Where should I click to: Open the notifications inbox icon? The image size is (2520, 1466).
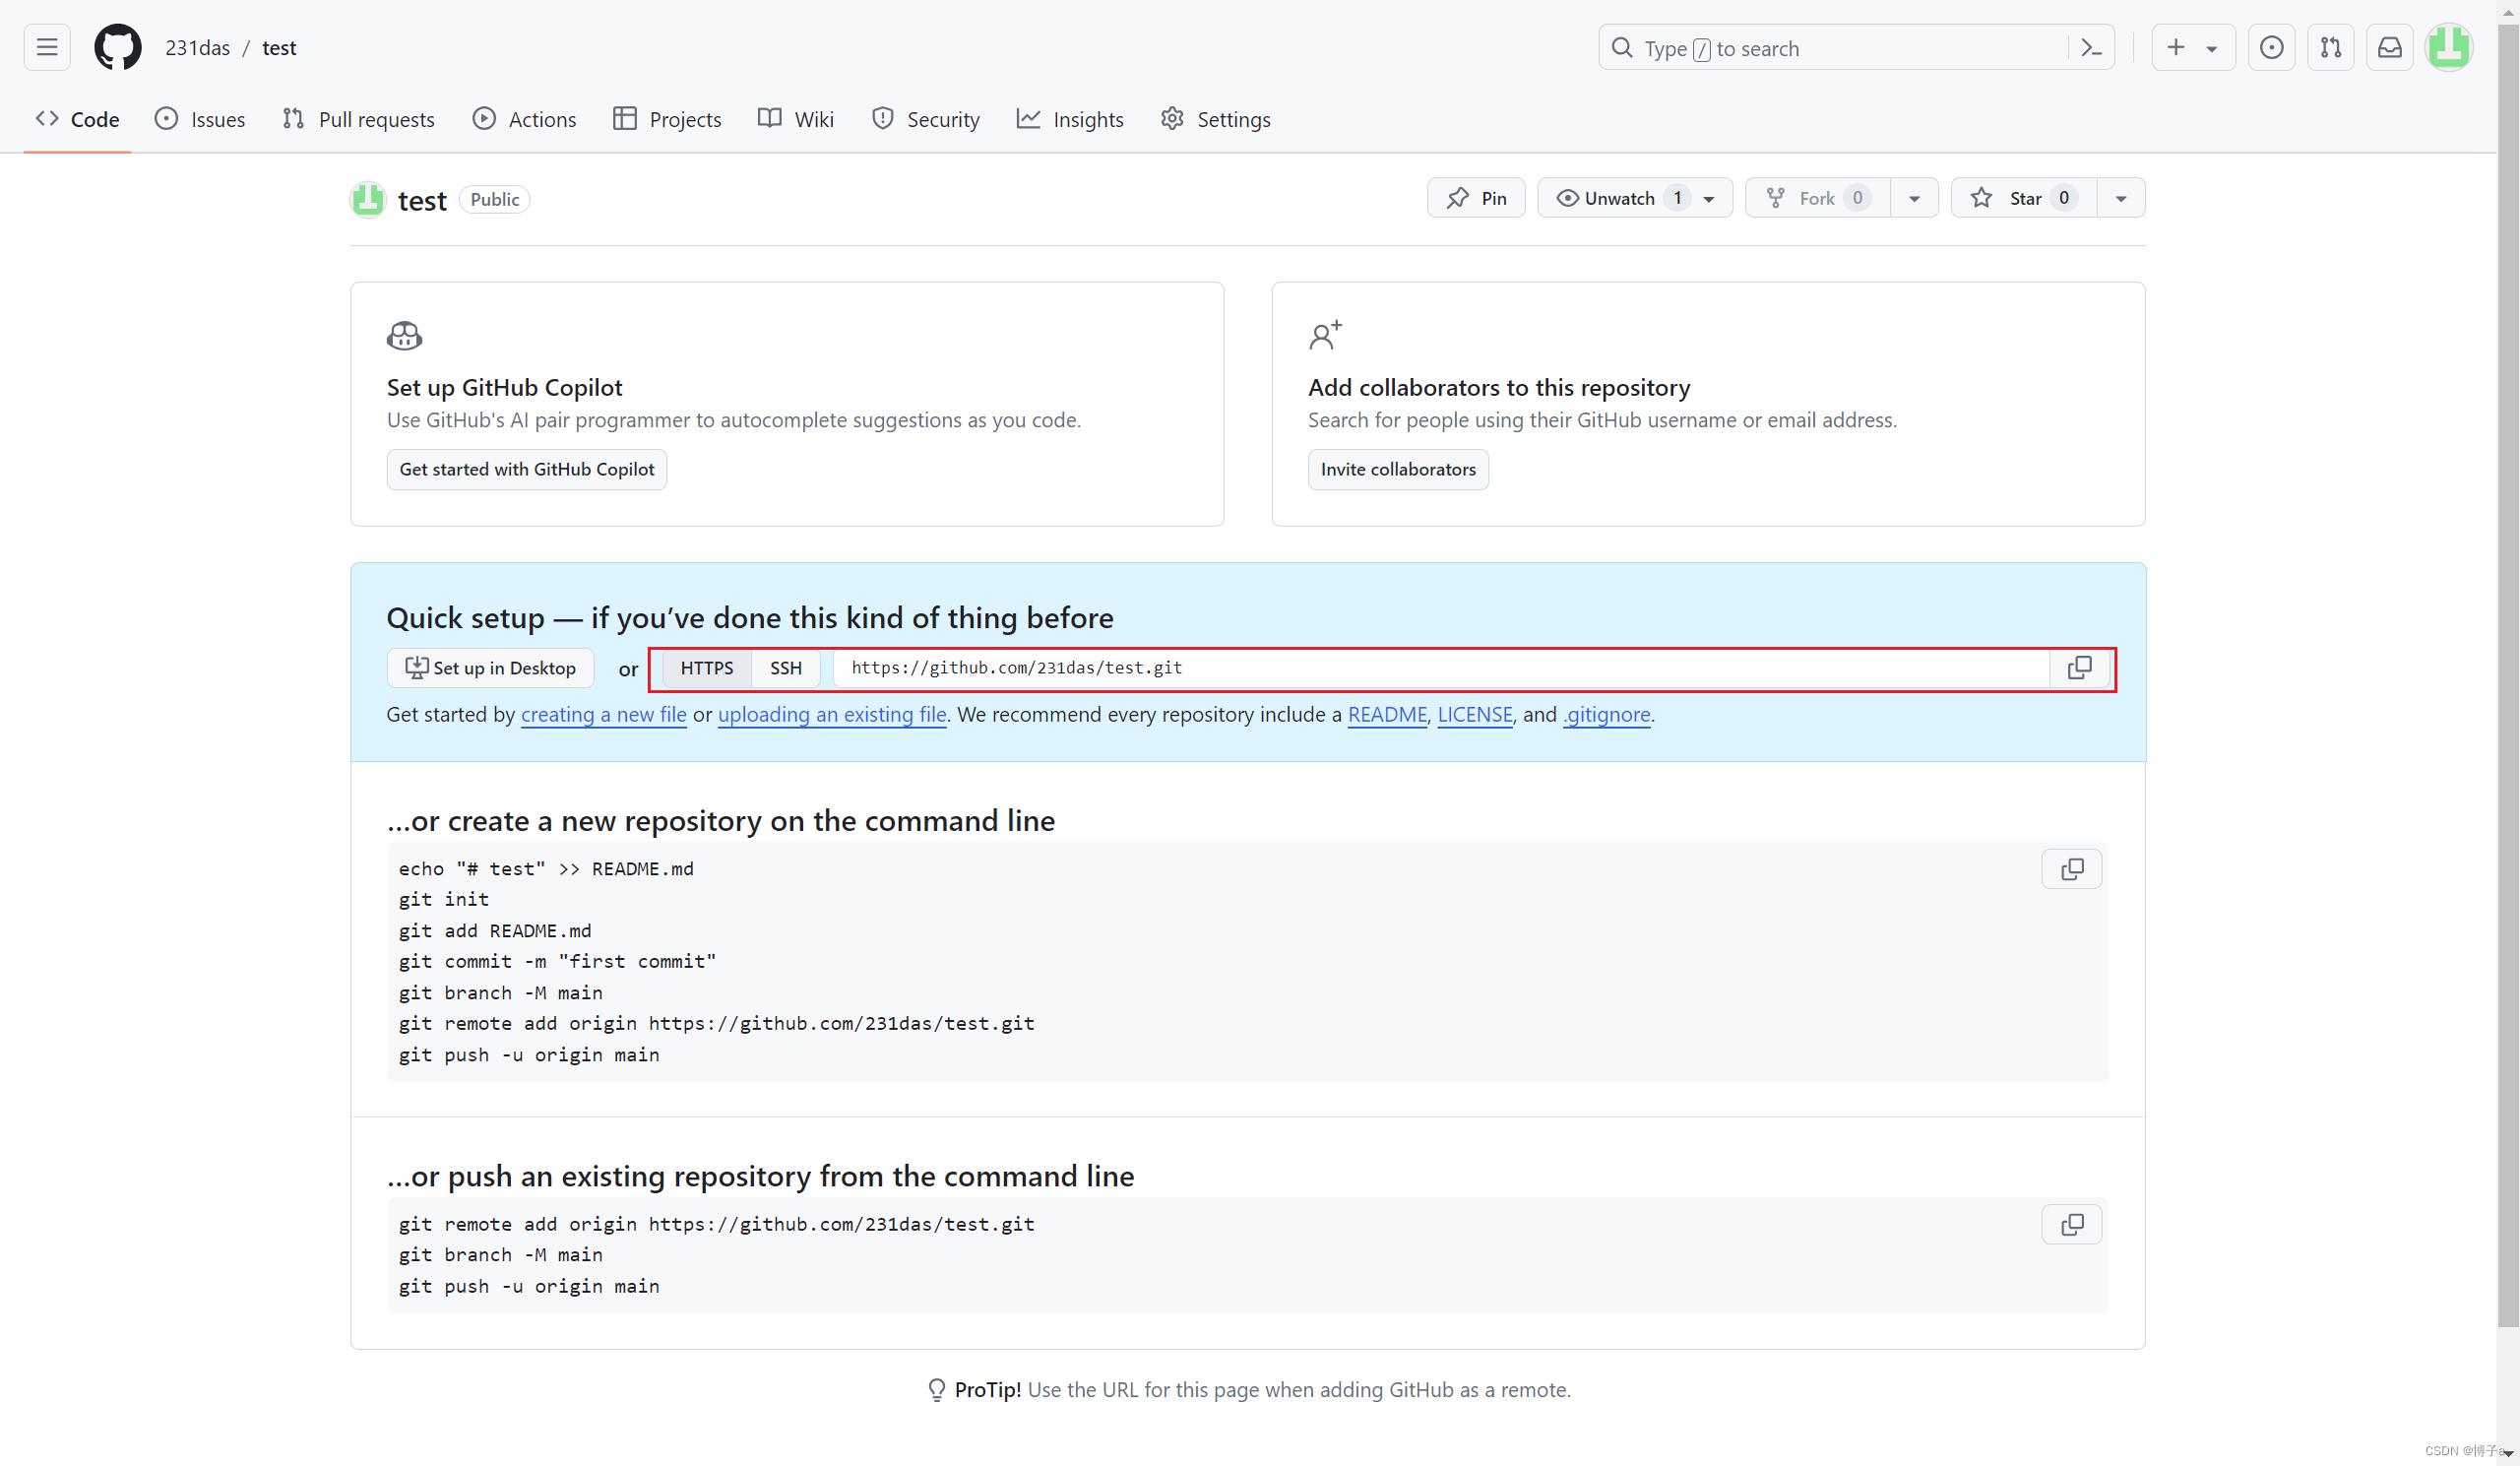[x=2390, y=47]
